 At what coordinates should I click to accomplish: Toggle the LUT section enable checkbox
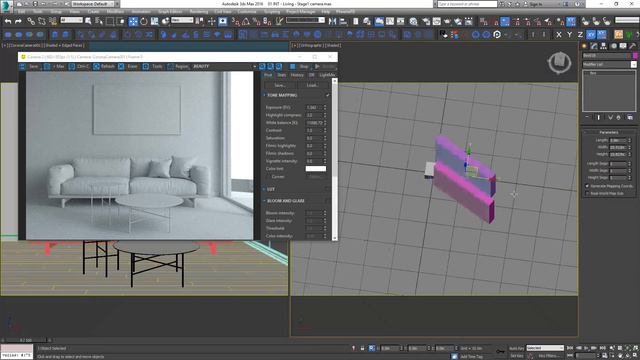327,189
